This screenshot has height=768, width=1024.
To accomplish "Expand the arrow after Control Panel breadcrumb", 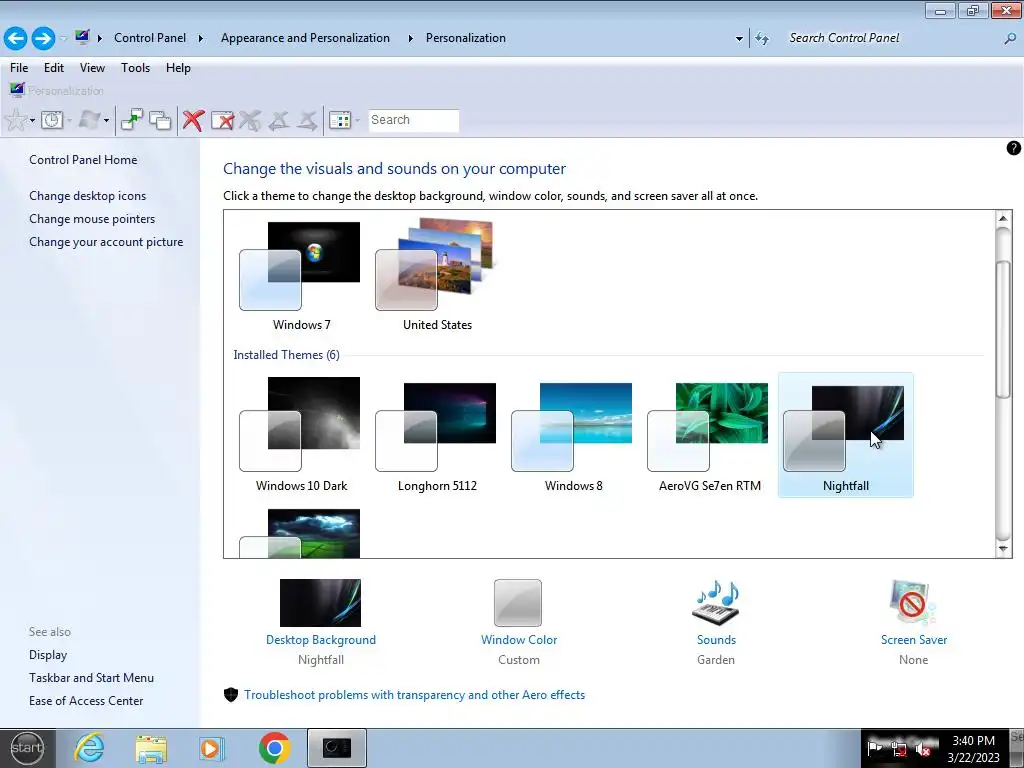I will coord(200,39).
